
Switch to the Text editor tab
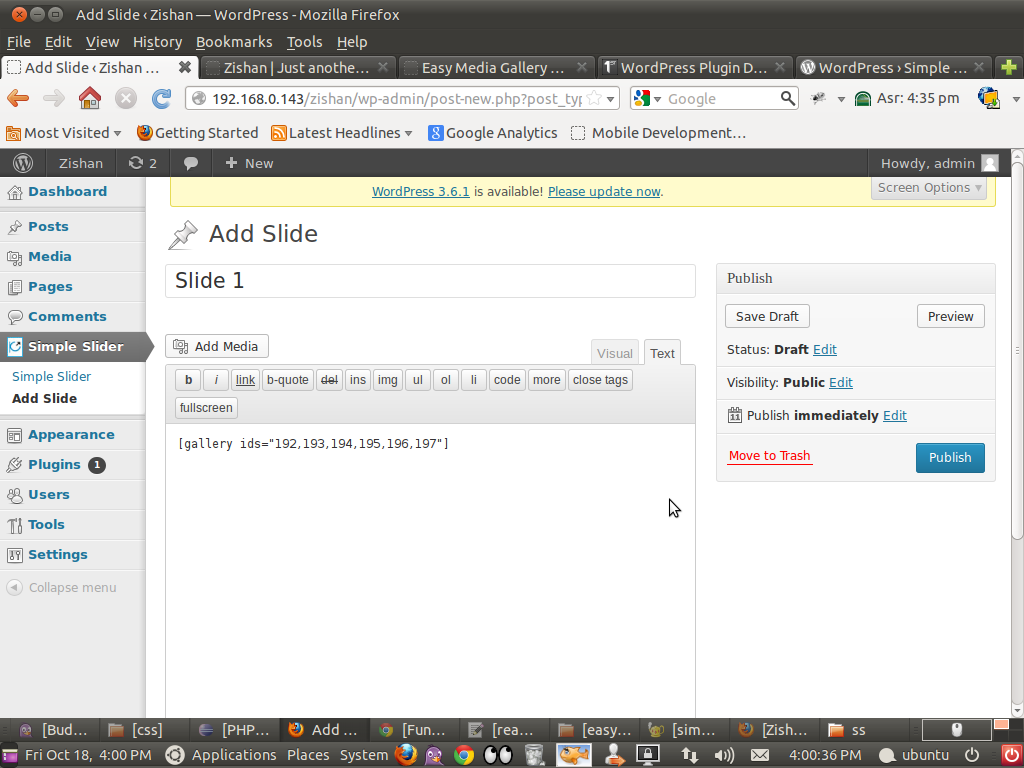[x=662, y=353]
